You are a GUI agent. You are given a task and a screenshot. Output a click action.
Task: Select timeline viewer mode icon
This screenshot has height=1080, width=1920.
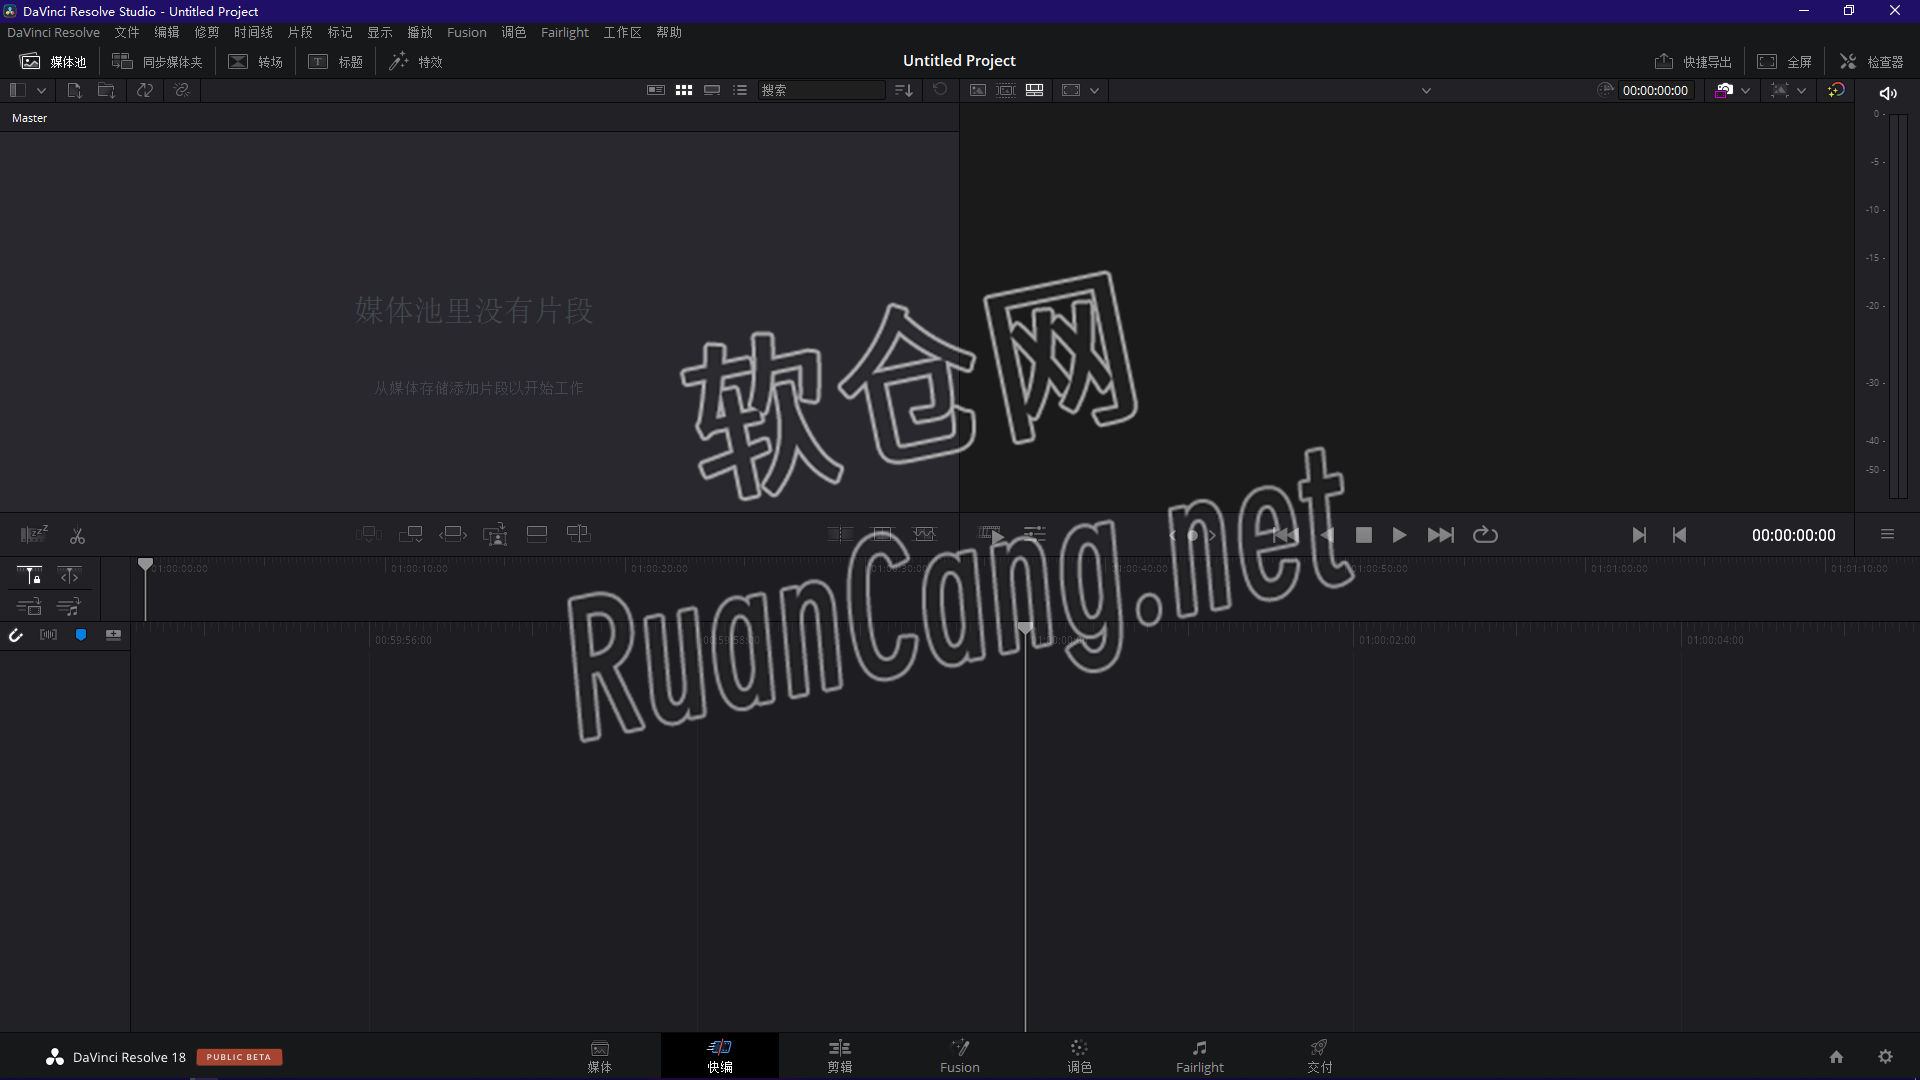[1035, 90]
